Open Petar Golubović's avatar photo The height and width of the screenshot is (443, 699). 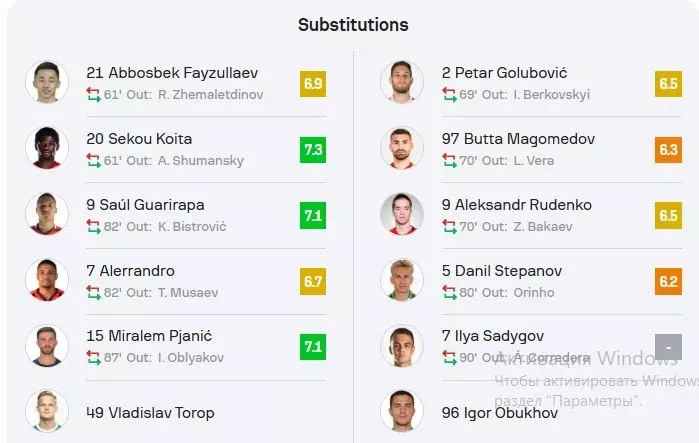click(x=402, y=82)
